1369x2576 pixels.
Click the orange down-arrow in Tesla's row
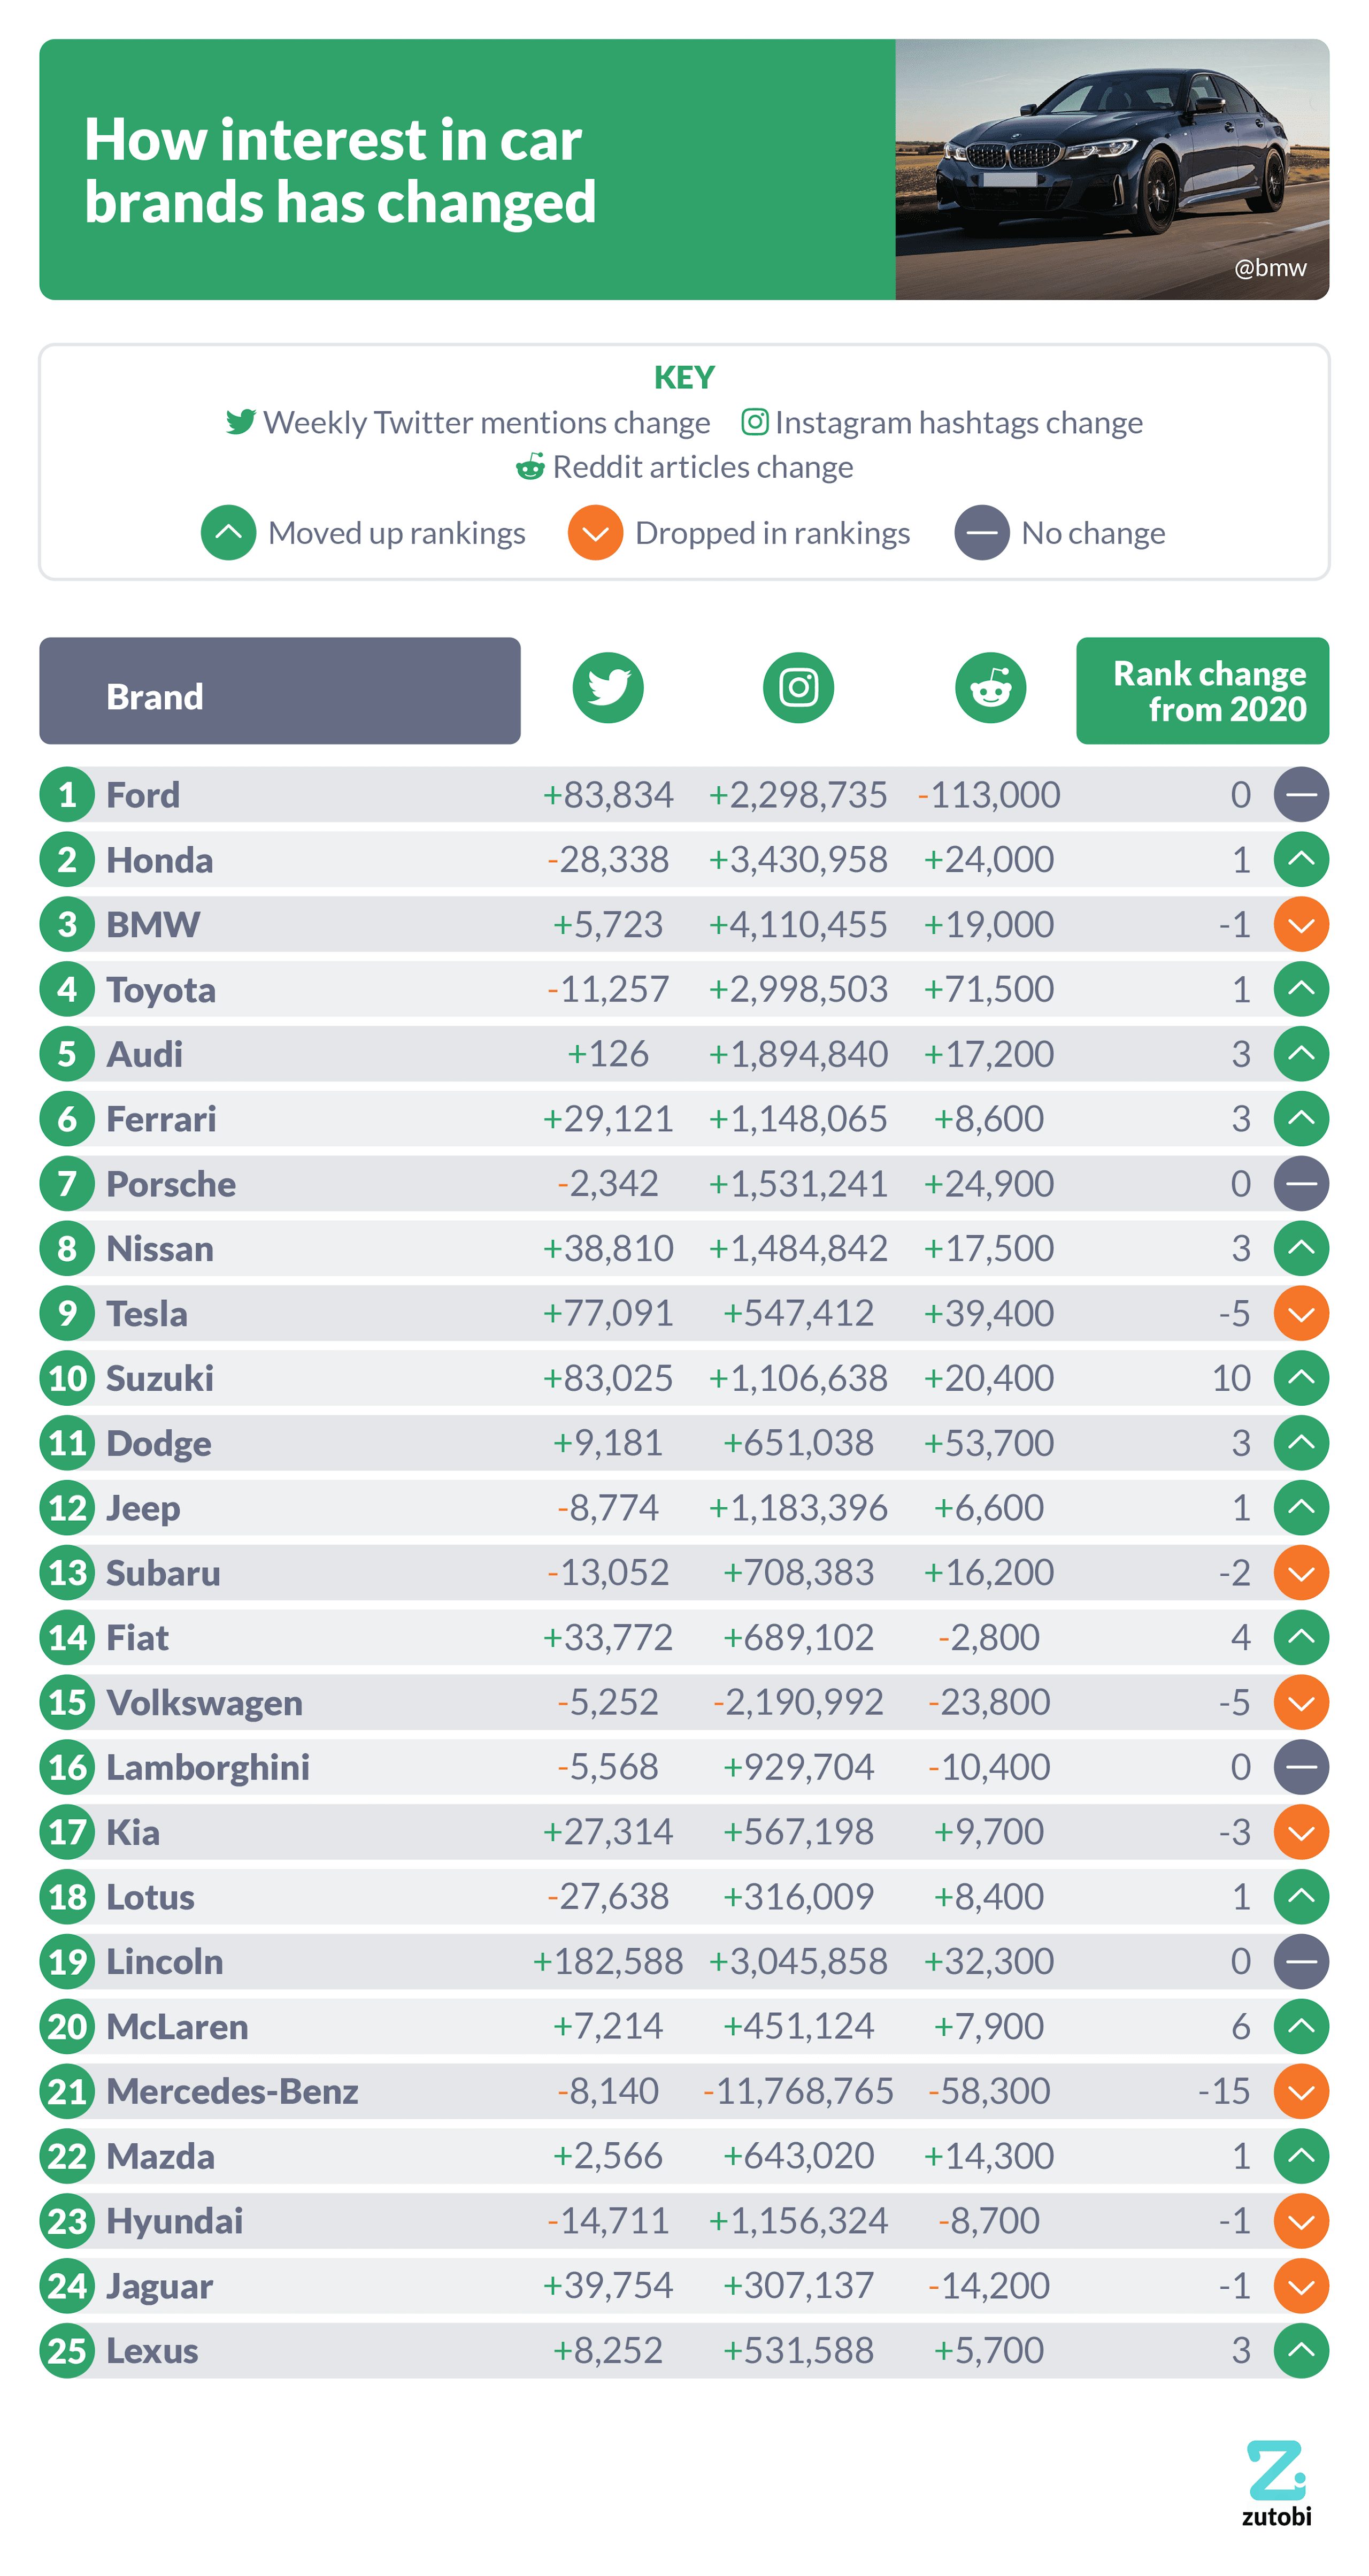pos(1300,1313)
